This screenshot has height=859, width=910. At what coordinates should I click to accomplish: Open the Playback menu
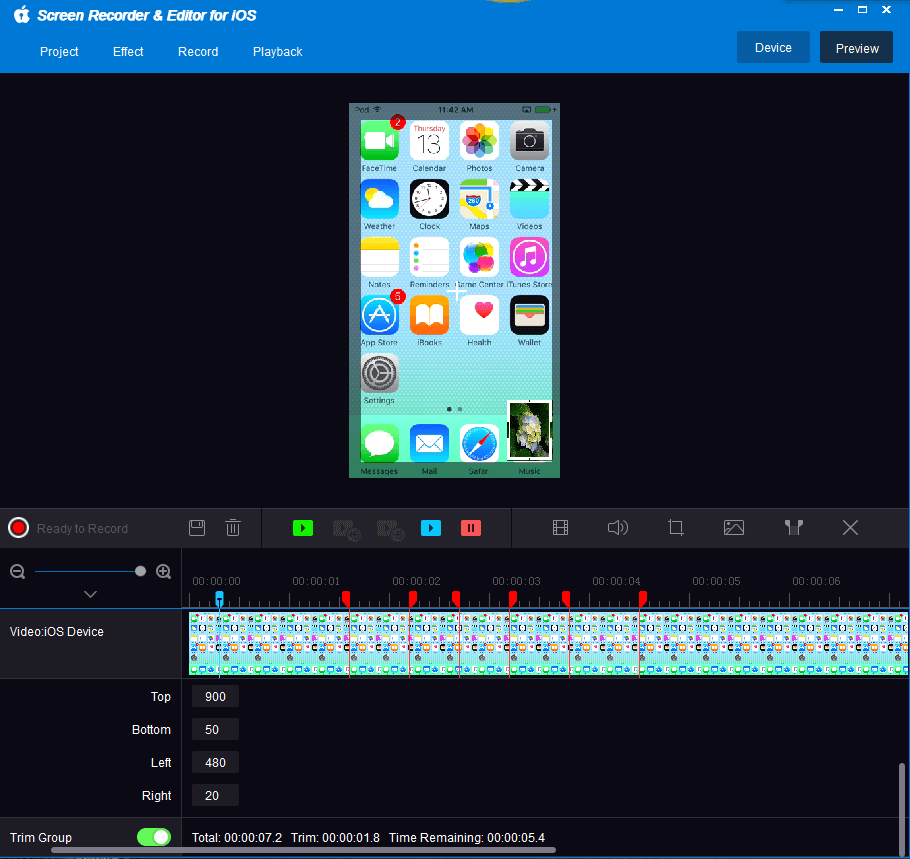click(277, 52)
